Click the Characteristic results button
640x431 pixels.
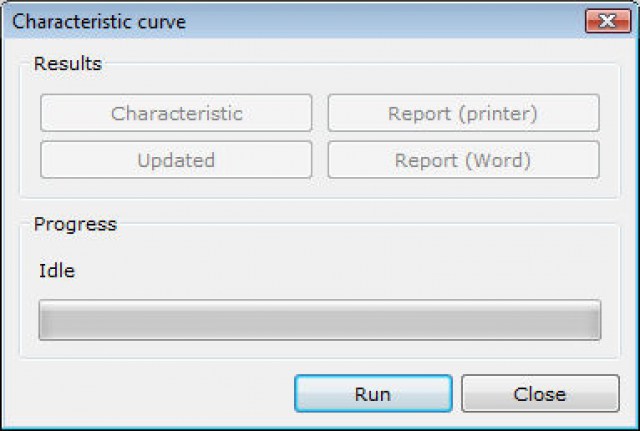pyautogui.click(x=176, y=113)
